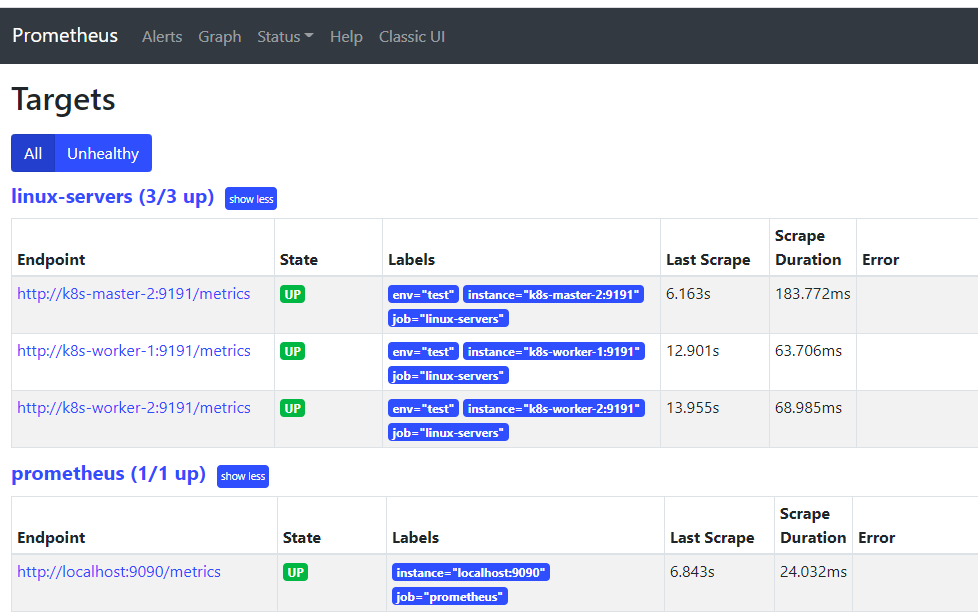Click instance="localhost:9090" label

(471, 572)
